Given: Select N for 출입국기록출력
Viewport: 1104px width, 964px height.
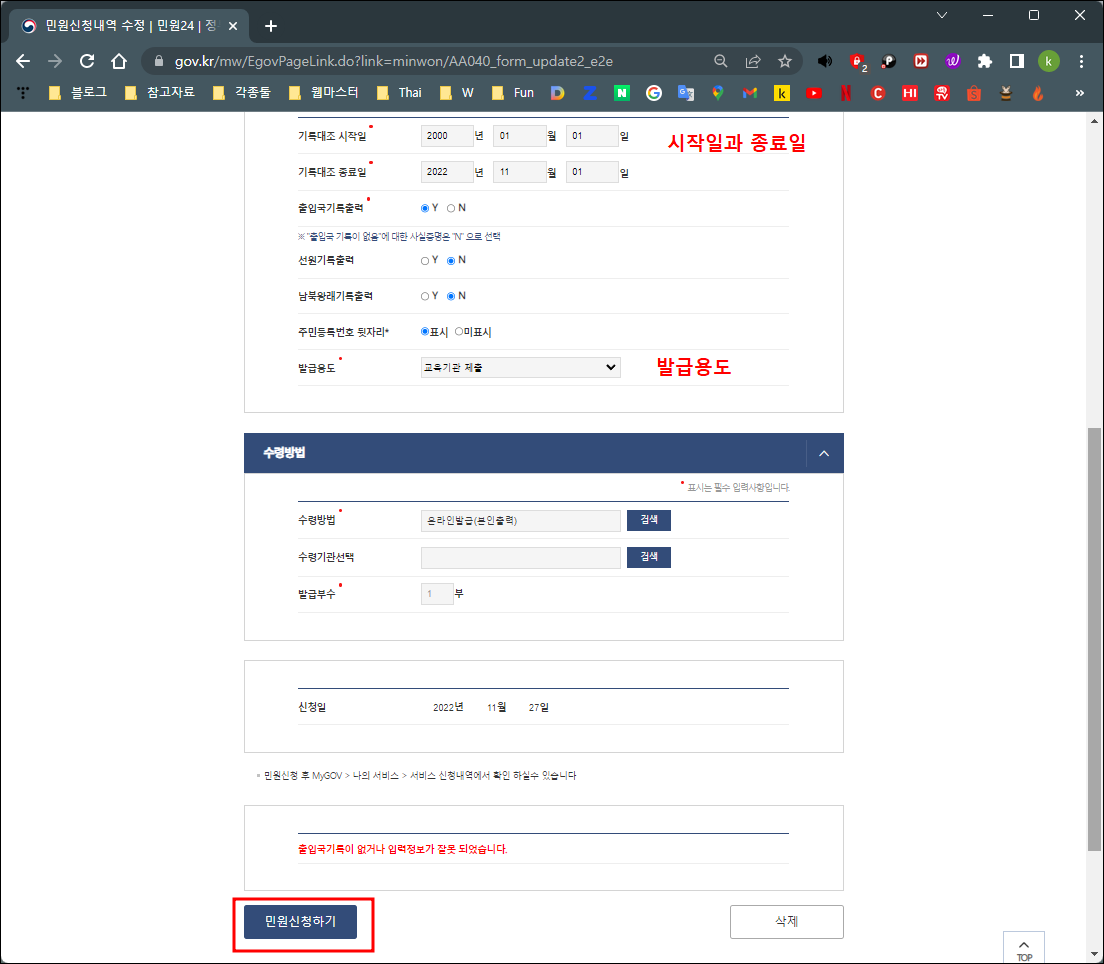Looking at the screenshot, I should [451, 208].
